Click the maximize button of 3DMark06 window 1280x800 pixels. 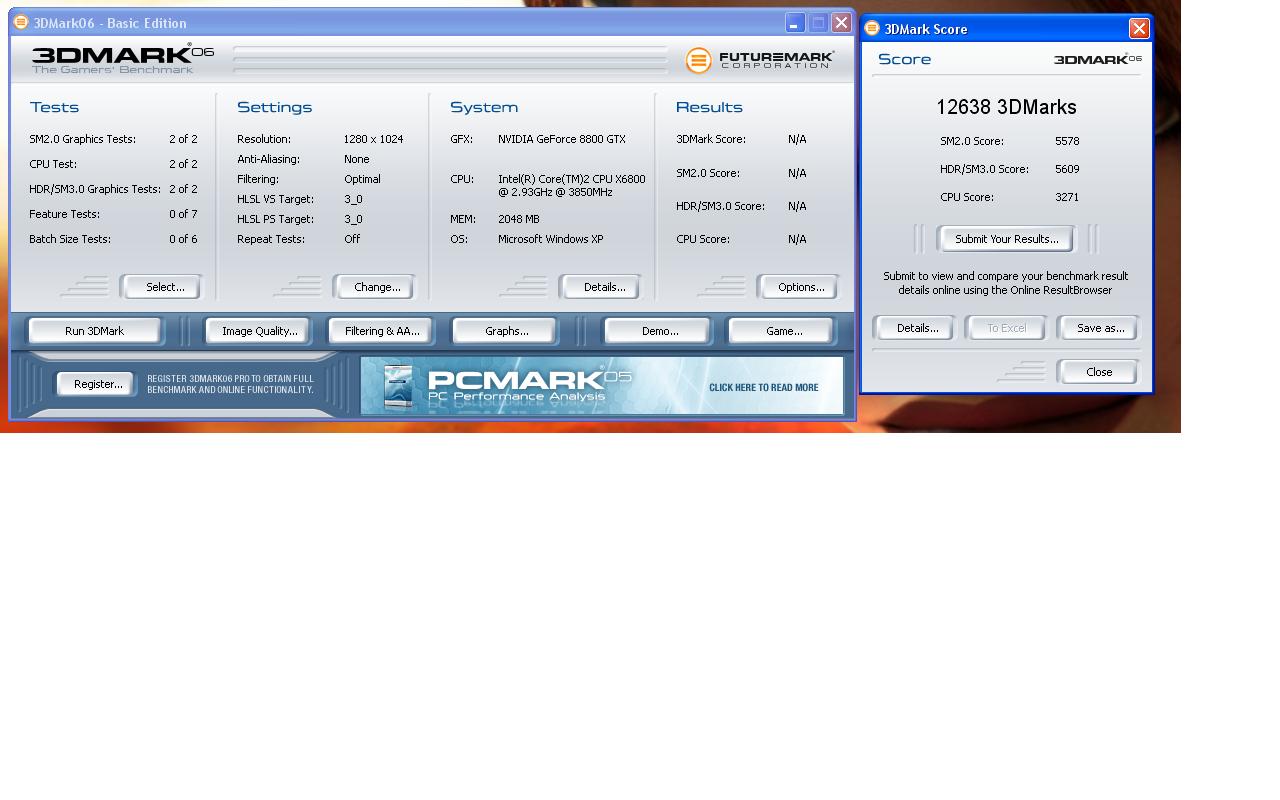tap(818, 22)
